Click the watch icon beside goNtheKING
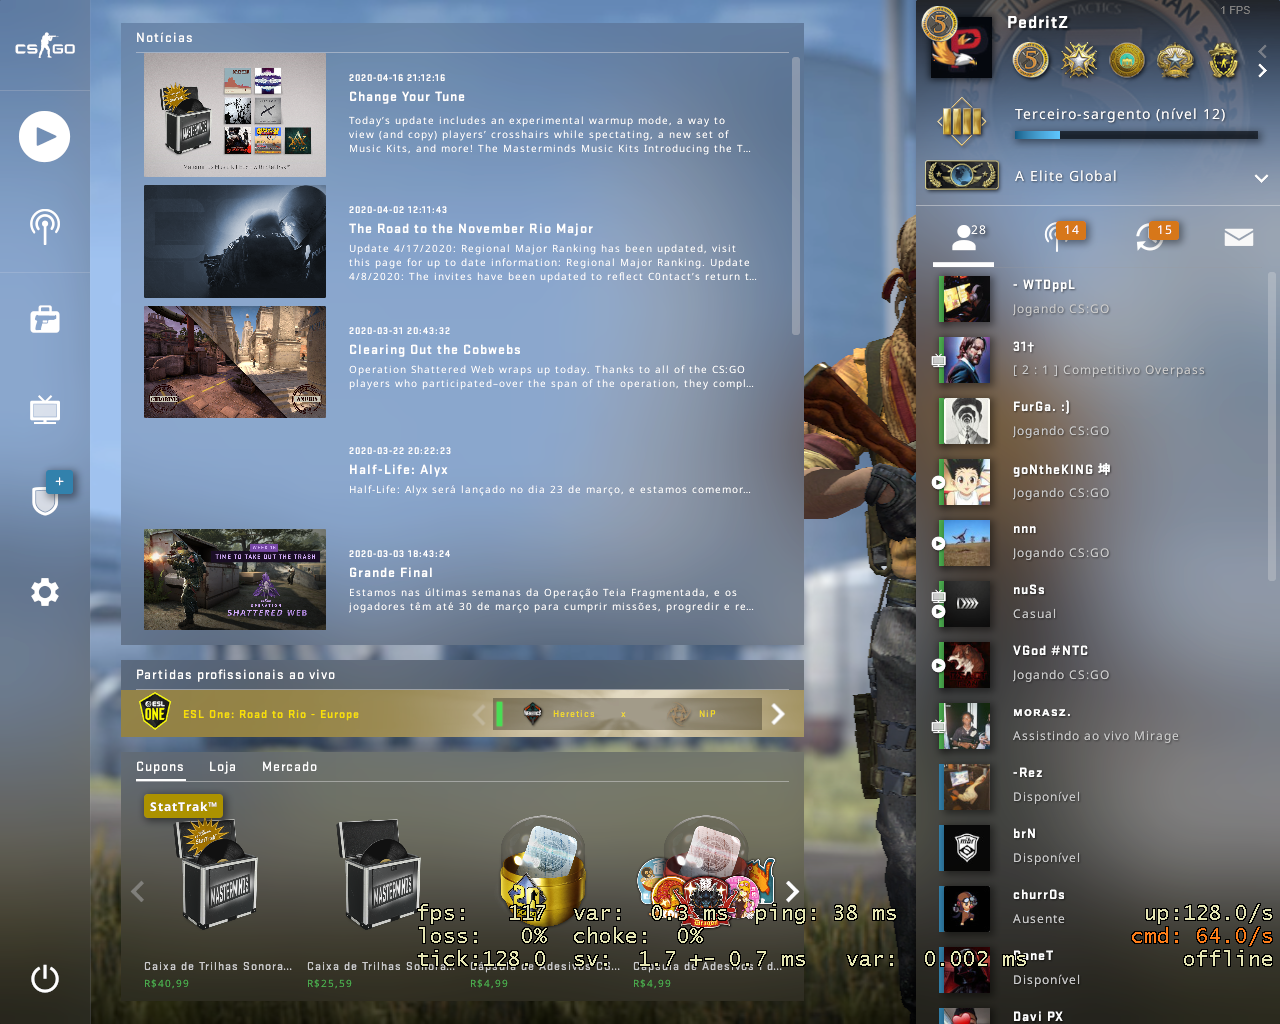Screen dimensions: 1280x1024 [938, 482]
